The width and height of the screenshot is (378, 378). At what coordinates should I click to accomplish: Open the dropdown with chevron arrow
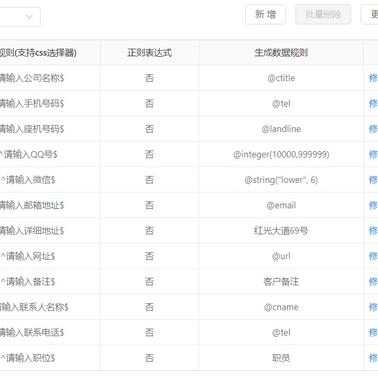20,17
